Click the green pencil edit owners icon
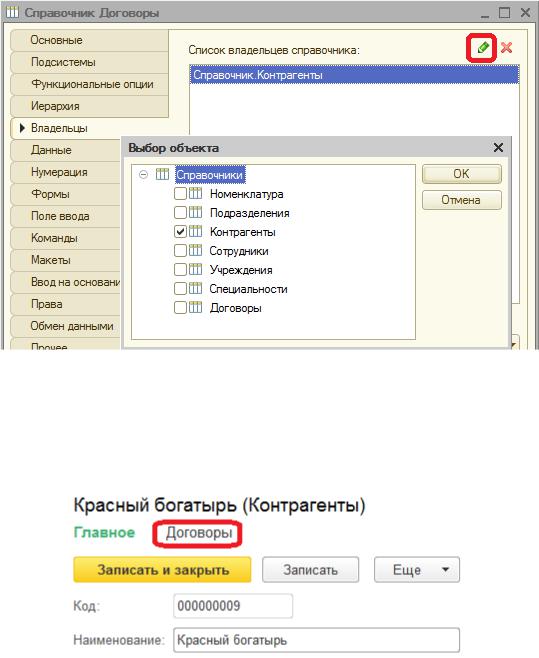539x658 pixels. 483,47
